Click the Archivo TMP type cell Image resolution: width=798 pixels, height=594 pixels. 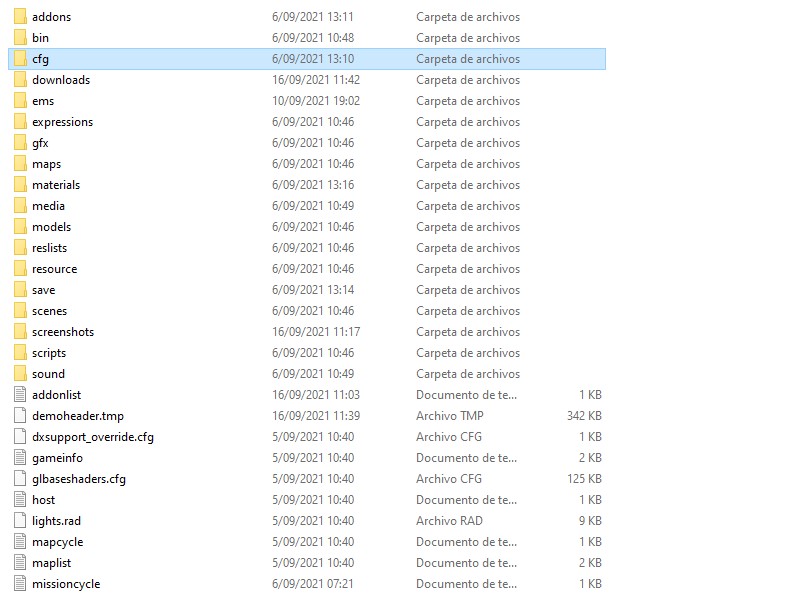pyautogui.click(x=450, y=416)
